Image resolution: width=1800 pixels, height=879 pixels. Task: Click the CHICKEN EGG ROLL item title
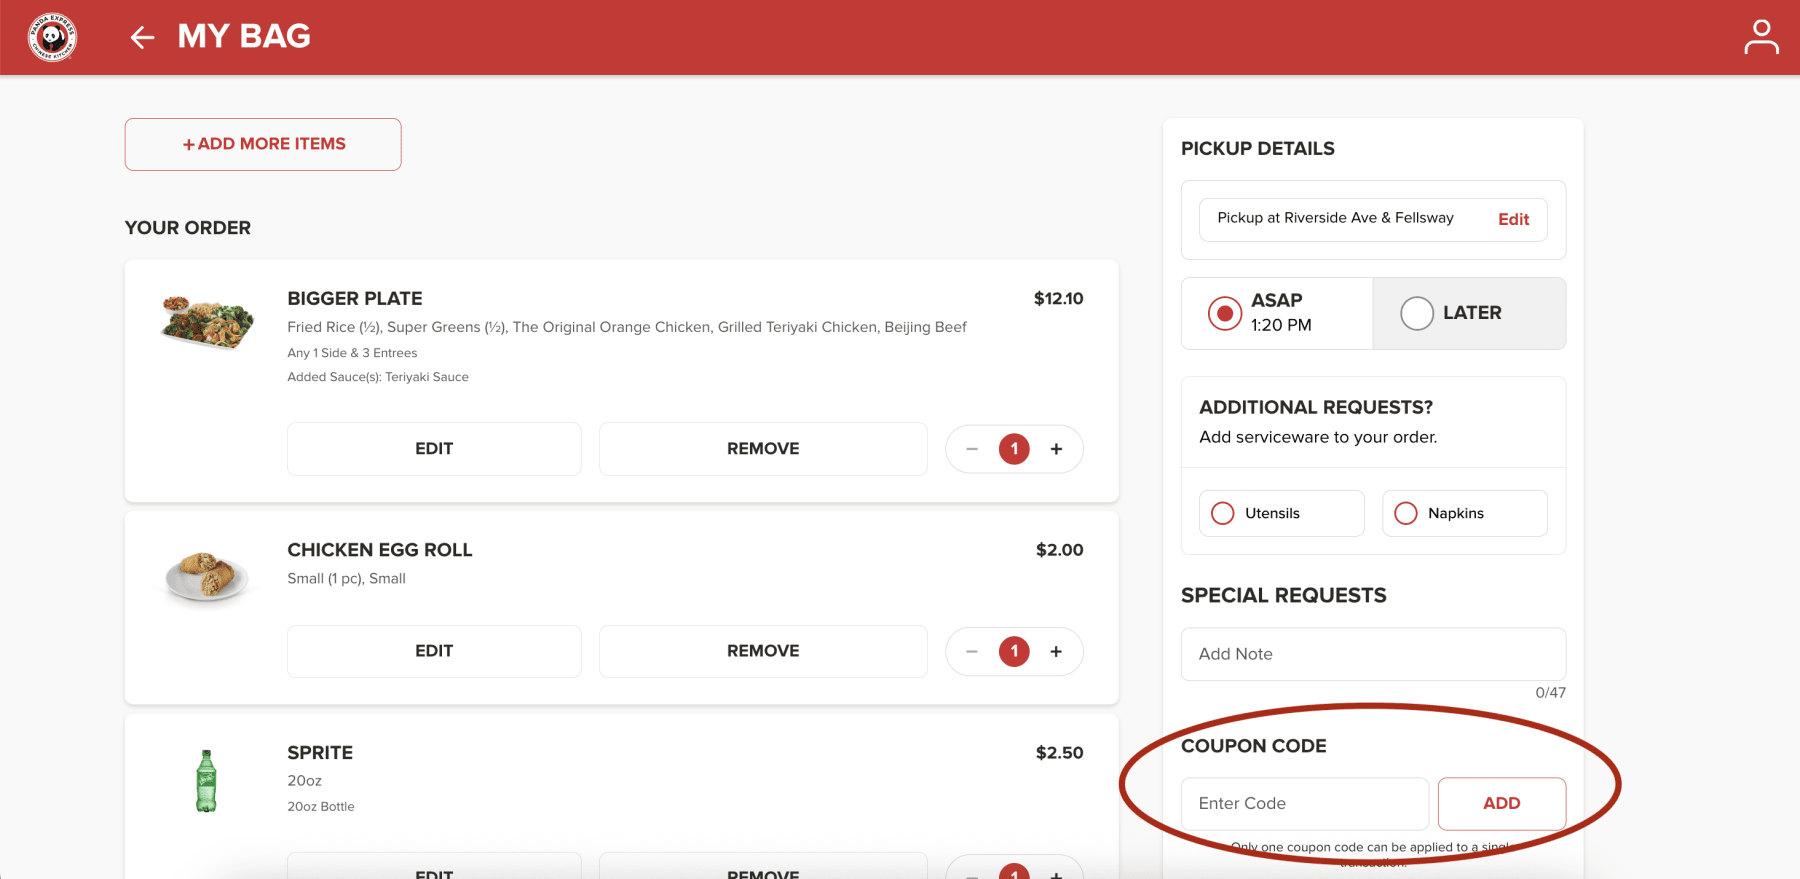[380, 550]
